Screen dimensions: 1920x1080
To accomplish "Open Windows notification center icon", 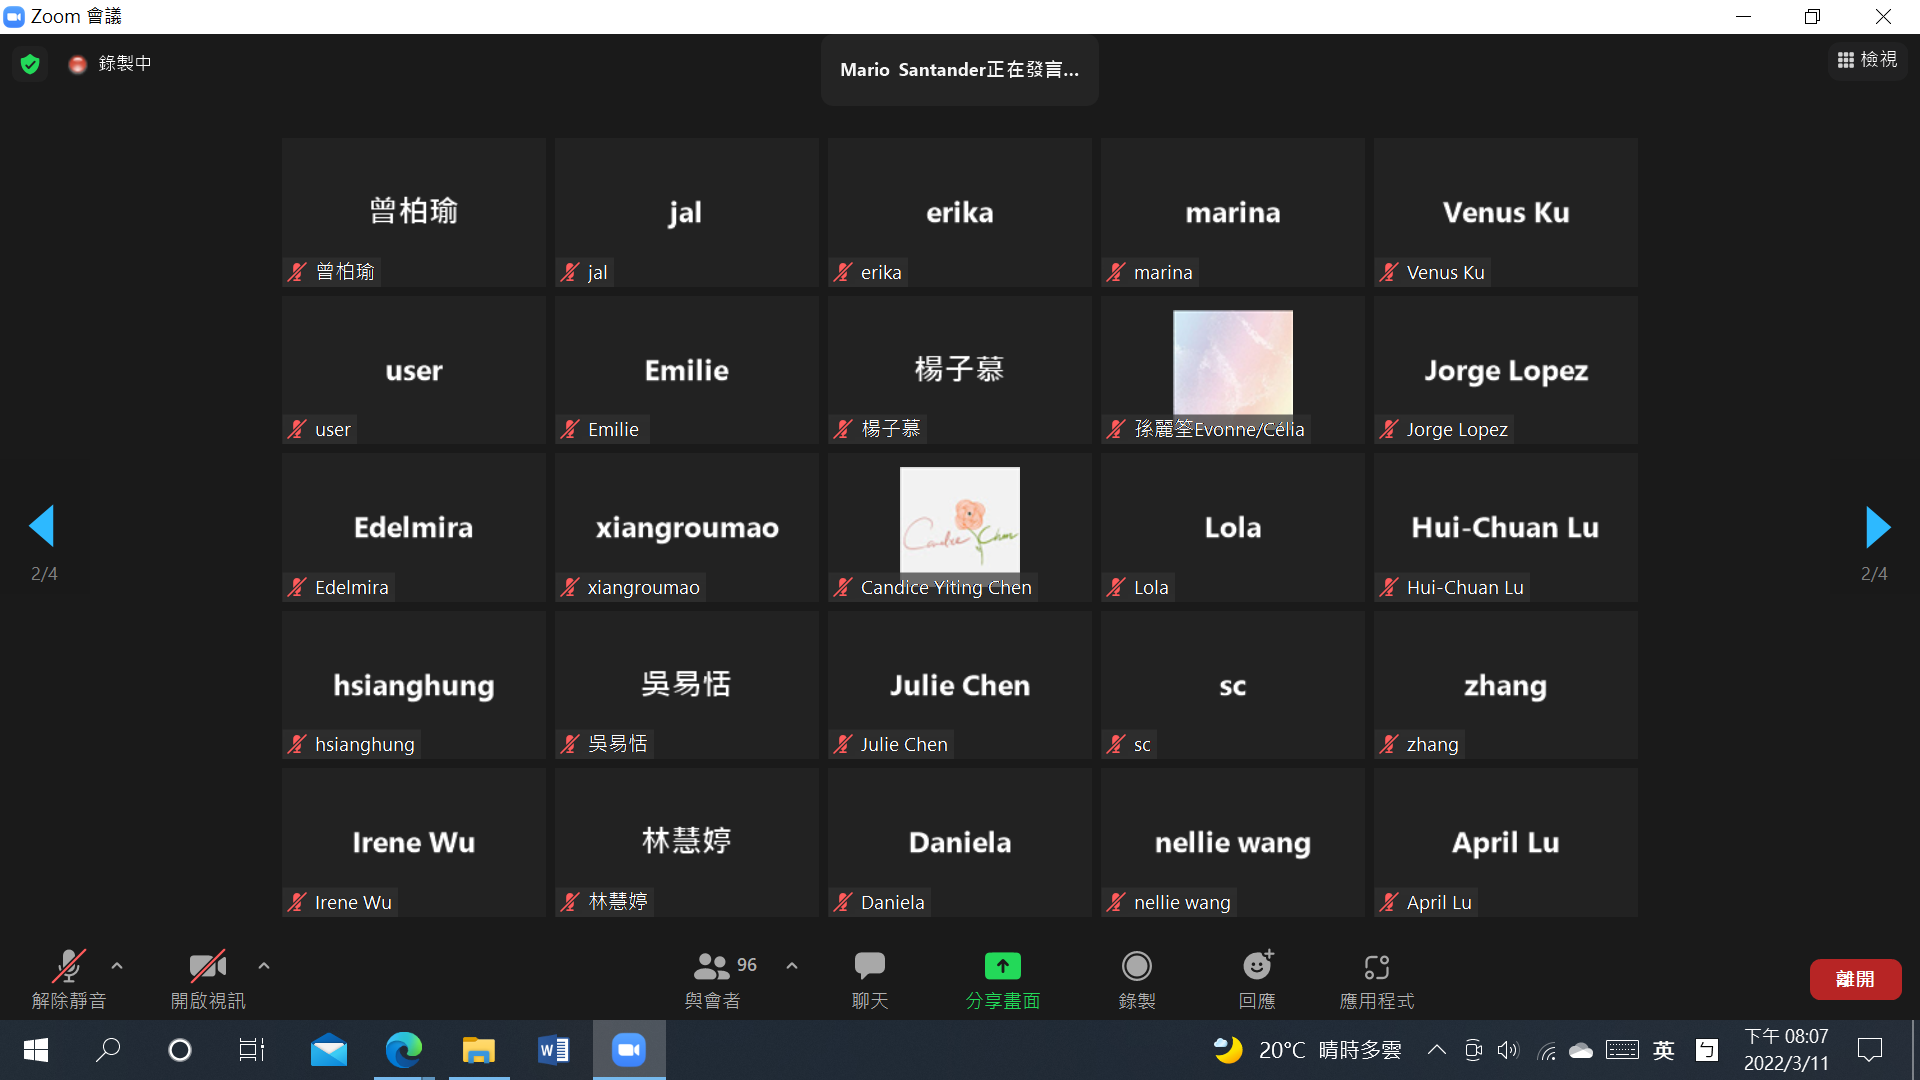I will [x=1869, y=1050].
